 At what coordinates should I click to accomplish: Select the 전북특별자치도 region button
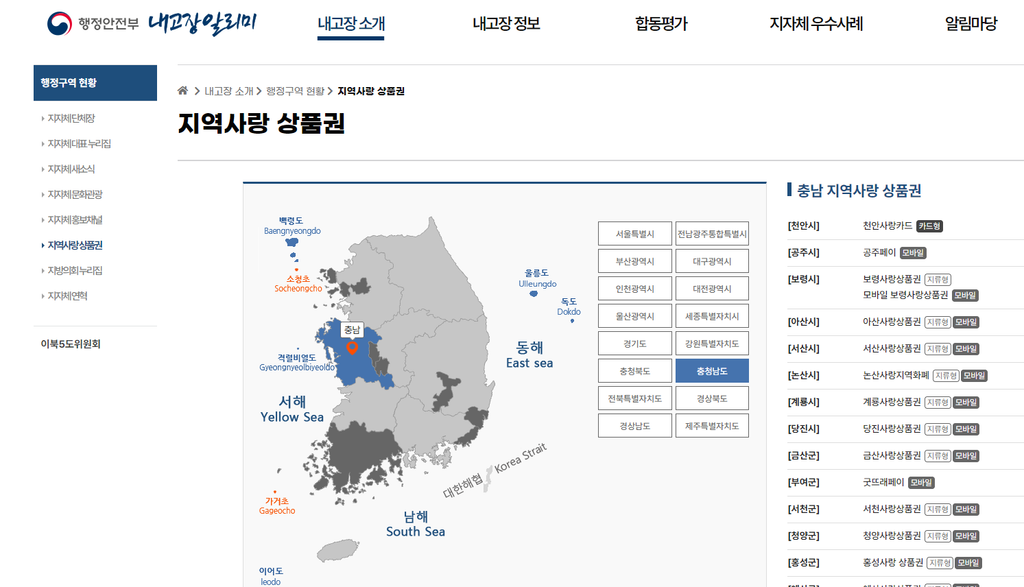tap(635, 398)
